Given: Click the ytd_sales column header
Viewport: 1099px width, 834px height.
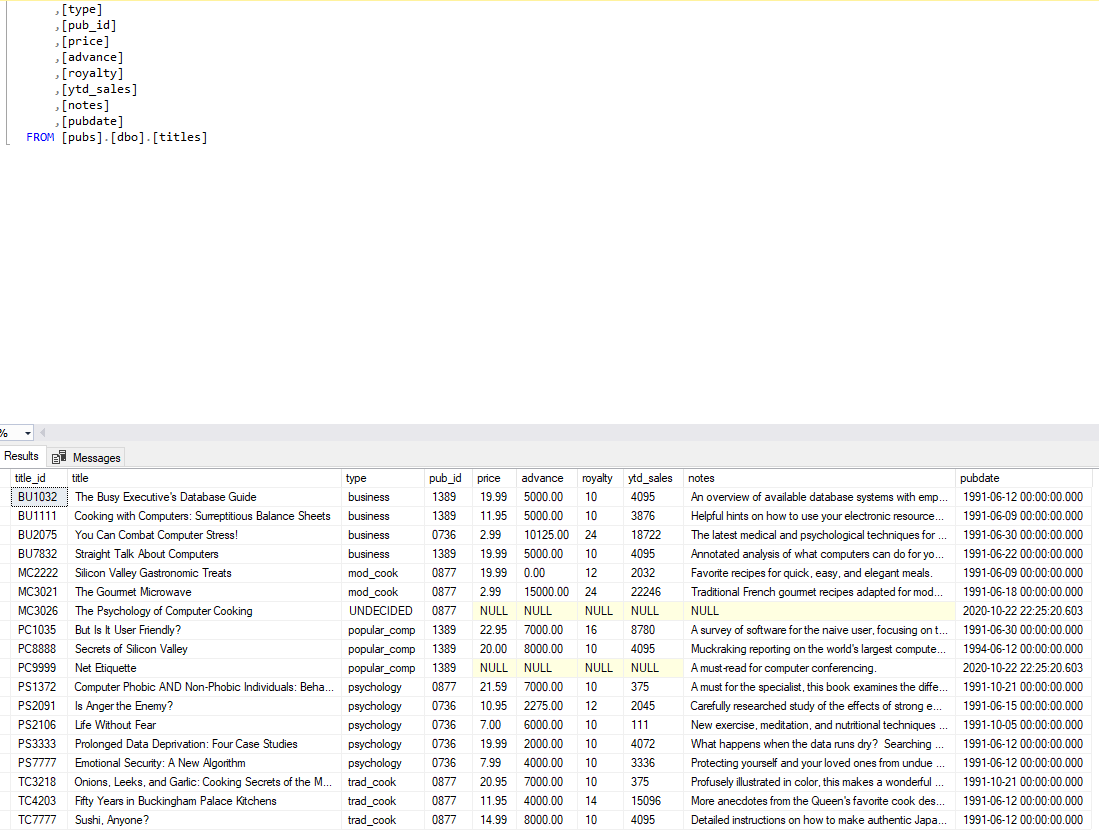Looking at the screenshot, I should pyautogui.click(x=653, y=478).
